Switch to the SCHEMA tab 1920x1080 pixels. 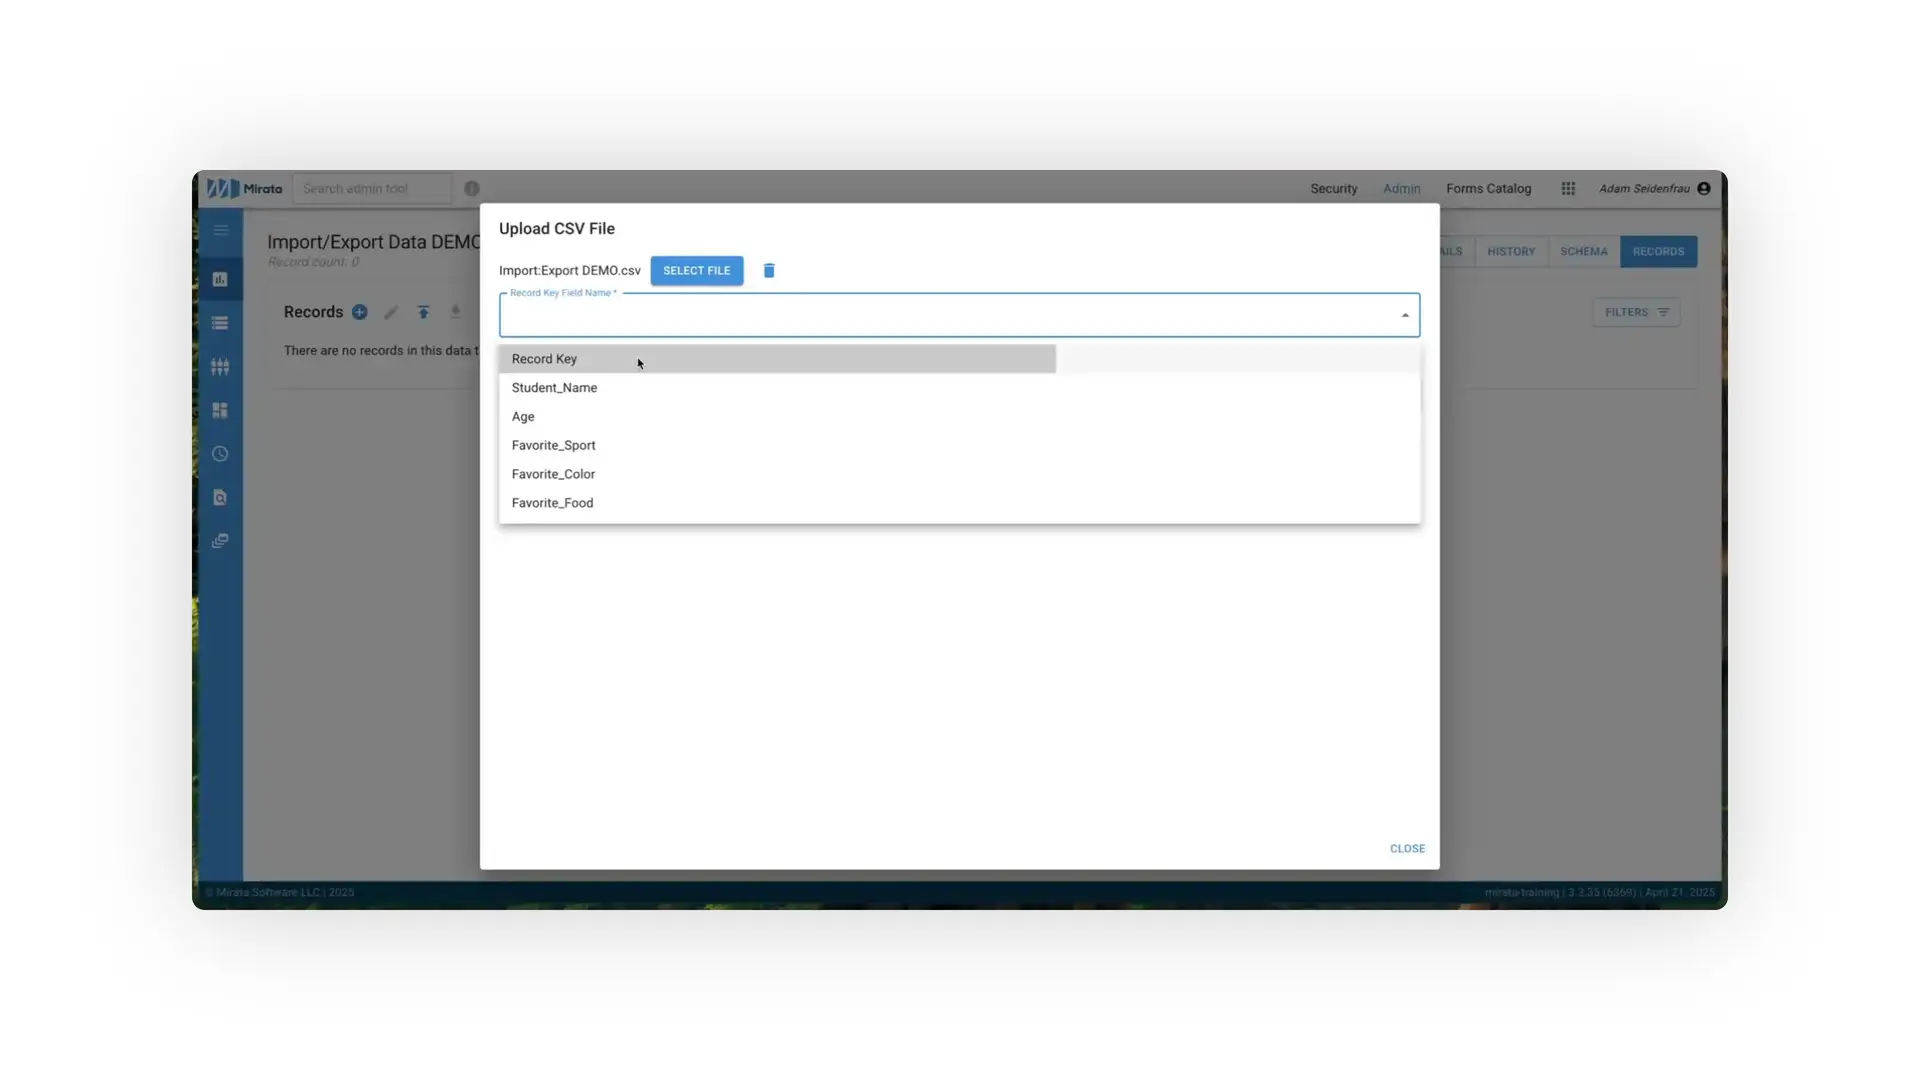(x=1583, y=251)
